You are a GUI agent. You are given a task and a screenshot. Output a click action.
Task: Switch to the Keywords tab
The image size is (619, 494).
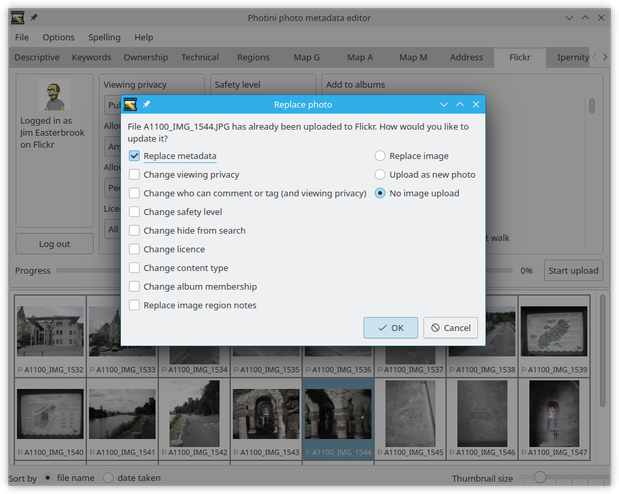[91, 57]
